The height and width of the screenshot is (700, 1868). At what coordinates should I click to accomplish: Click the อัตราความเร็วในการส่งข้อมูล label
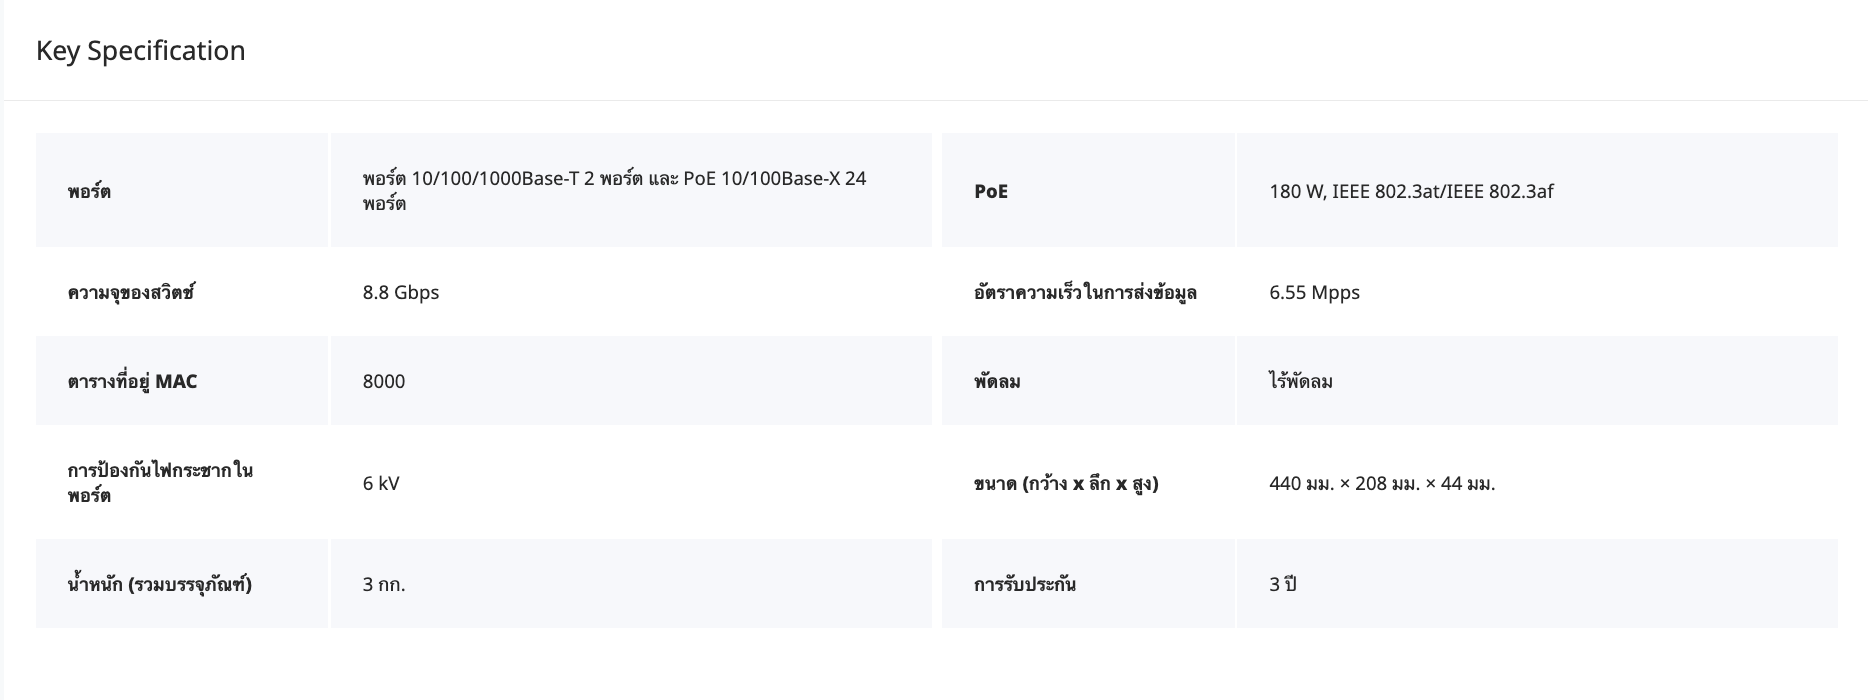[x=1085, y=293]
